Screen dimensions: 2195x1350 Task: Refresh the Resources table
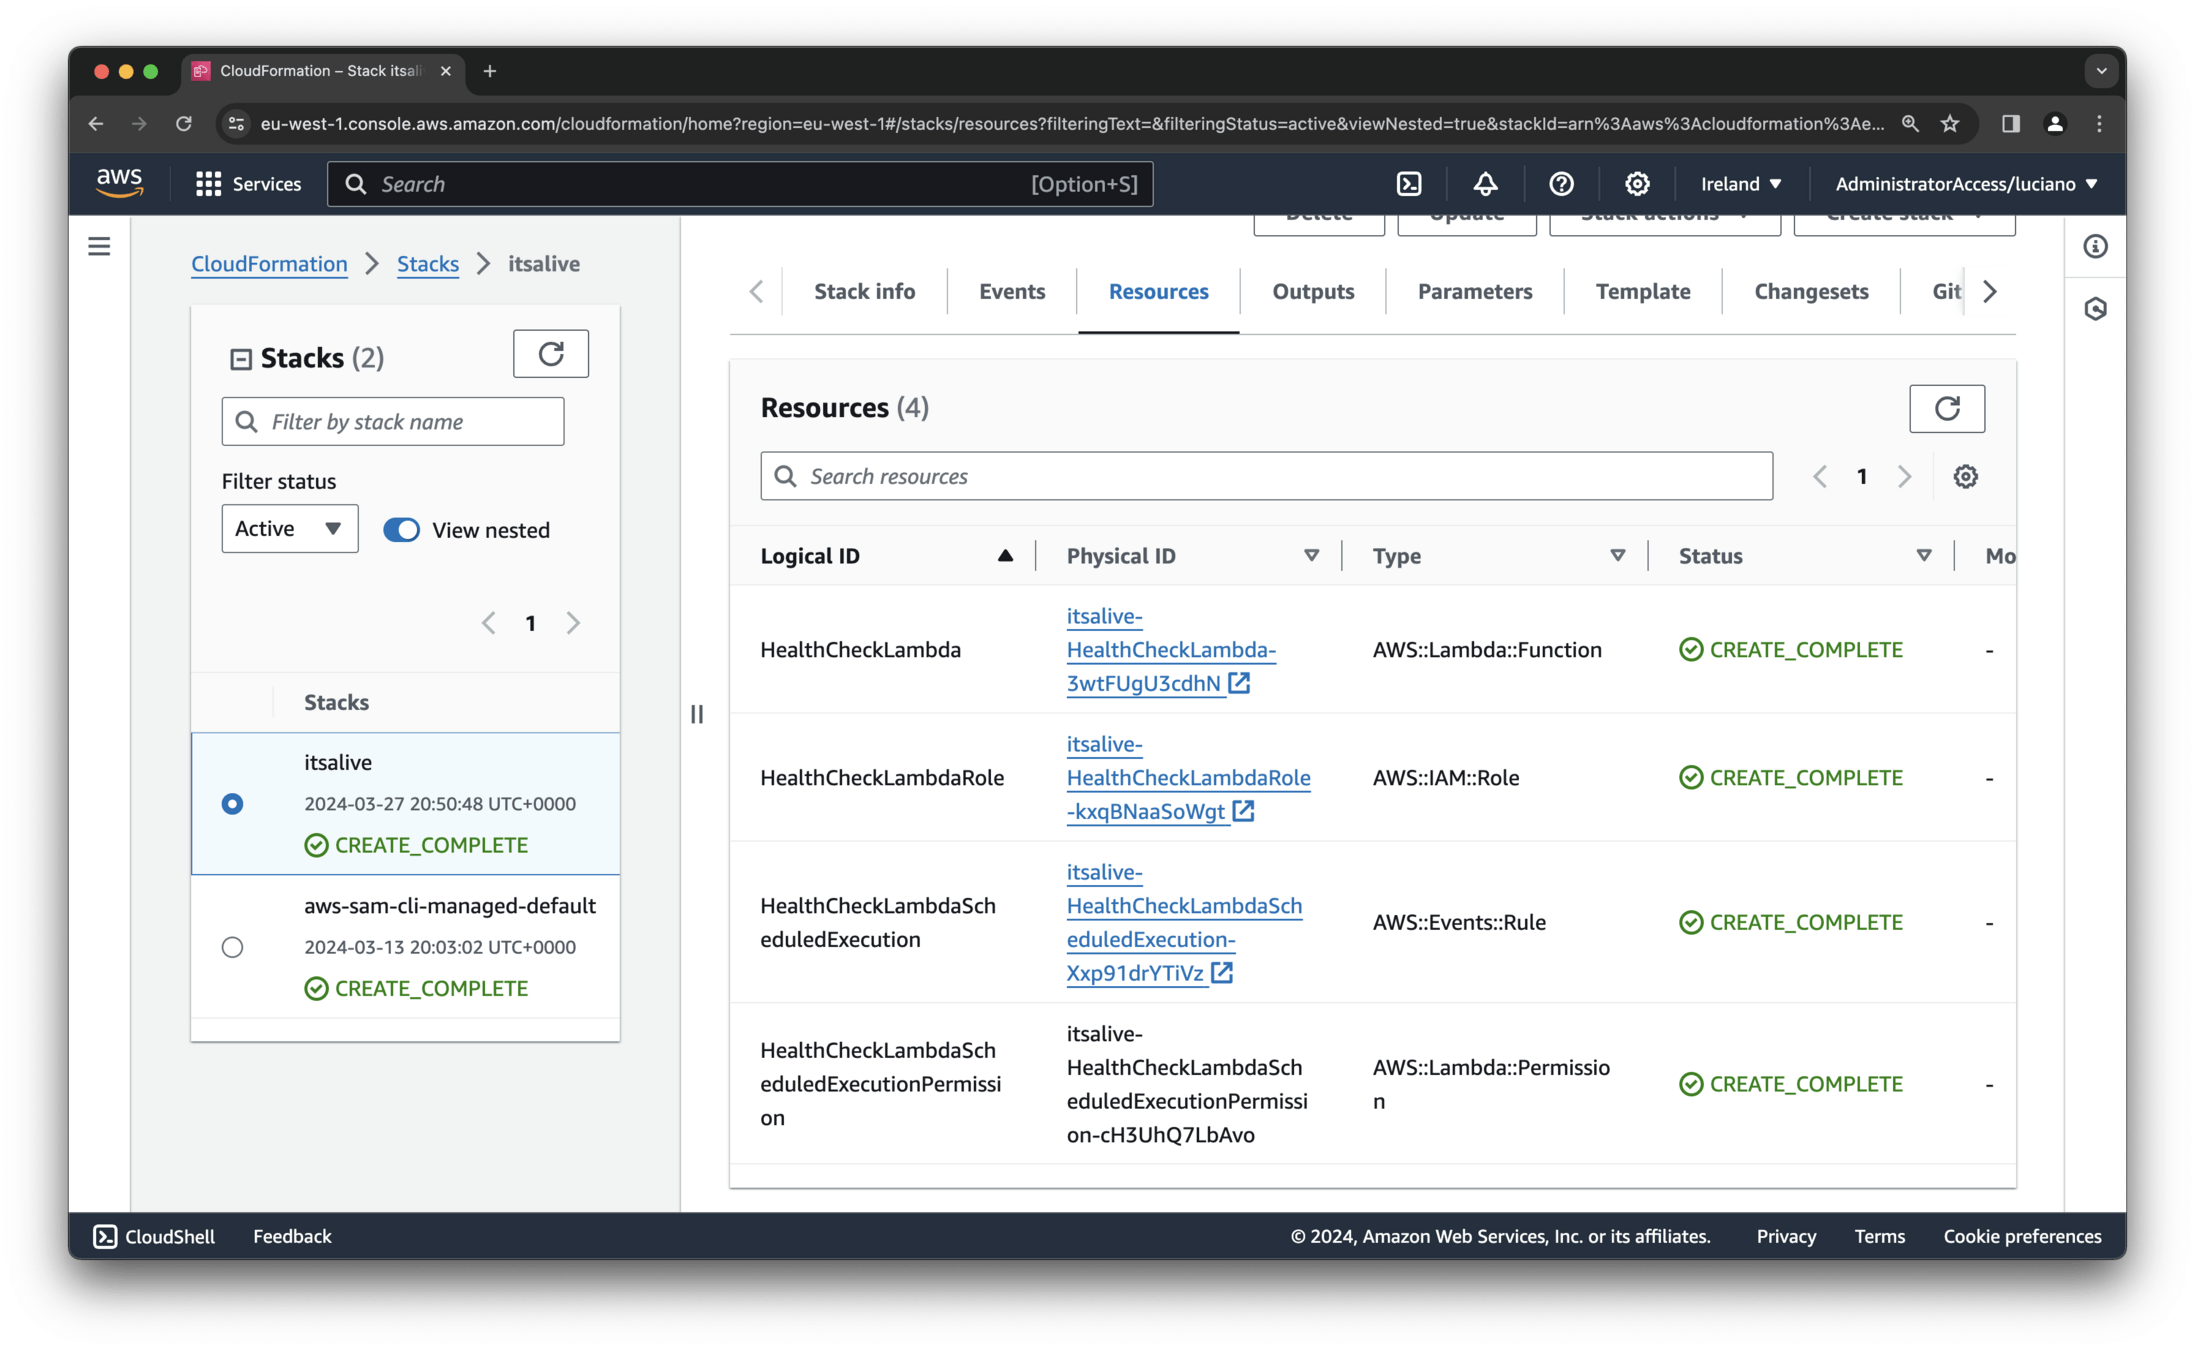point(1946,408)
